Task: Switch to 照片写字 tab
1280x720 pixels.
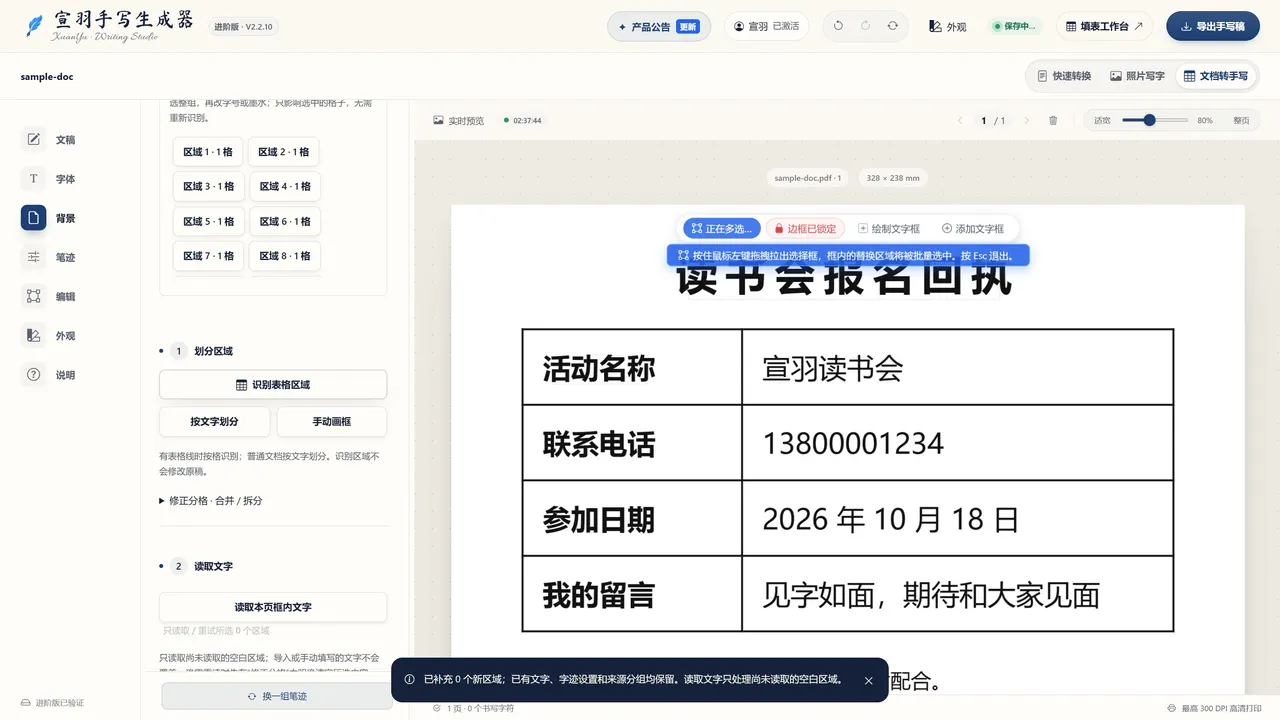Action: pyautogui.click(x=1137, y=76)
